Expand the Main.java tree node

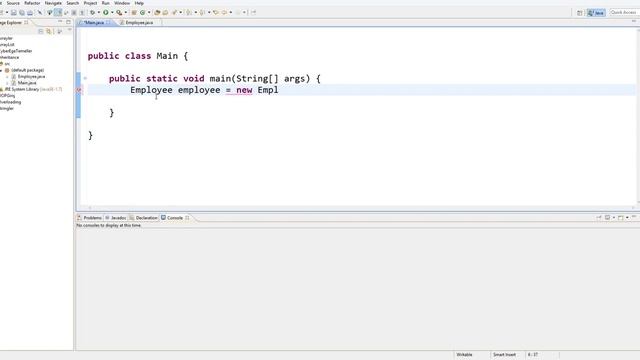(x=7, y=83)
